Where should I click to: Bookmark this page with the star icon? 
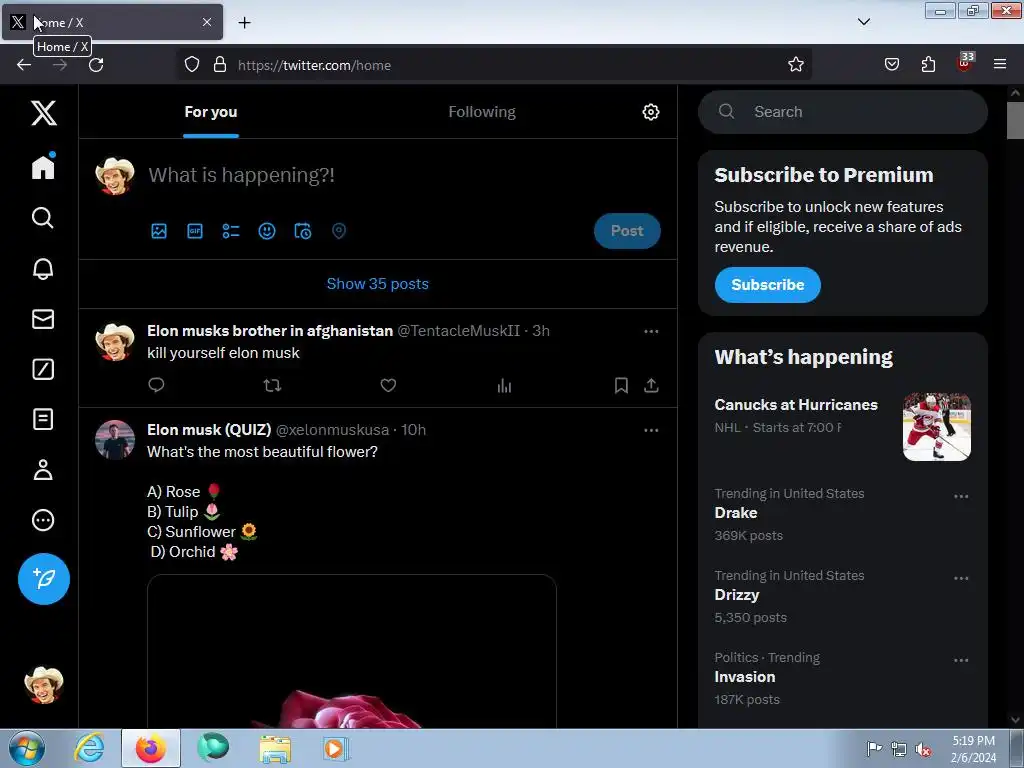click(795, 64)
